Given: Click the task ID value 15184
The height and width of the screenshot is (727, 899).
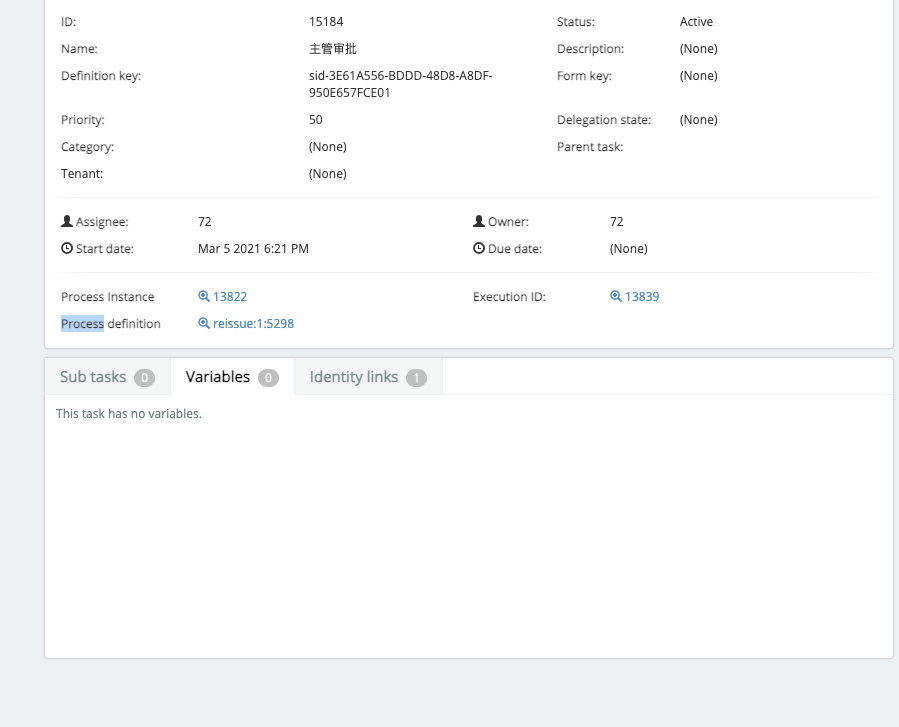Looking at the screenshot, I should tap(323, 21).
